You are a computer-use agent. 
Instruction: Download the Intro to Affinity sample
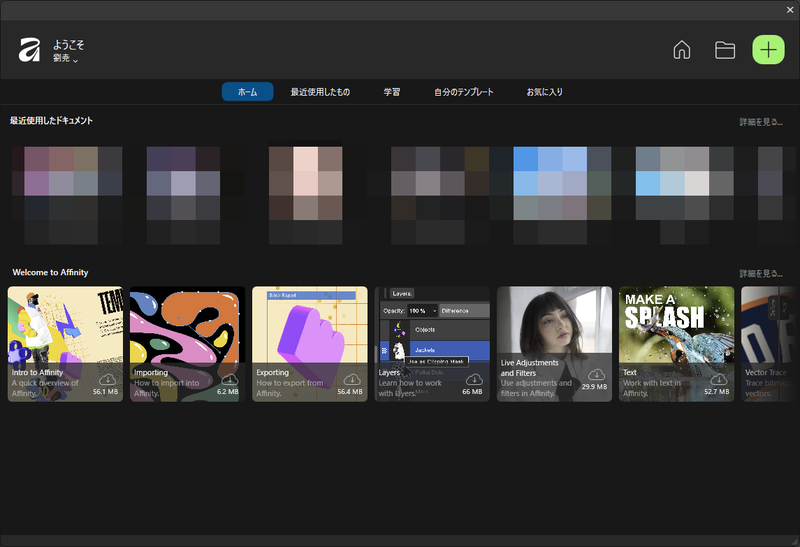tap(107, 379)
